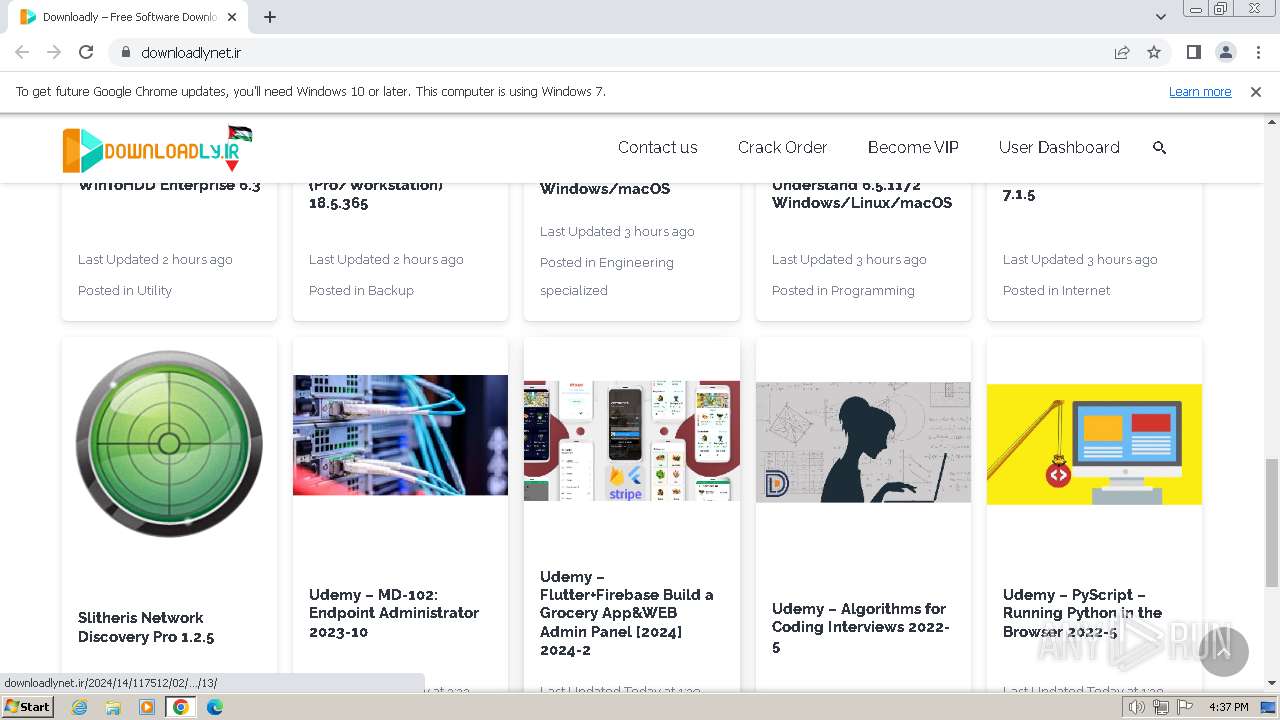The height and width of the screenshot is (720, 1280).
Task: Open the Flutter grocery app thumbnail
Action: (x=632, y=440)
